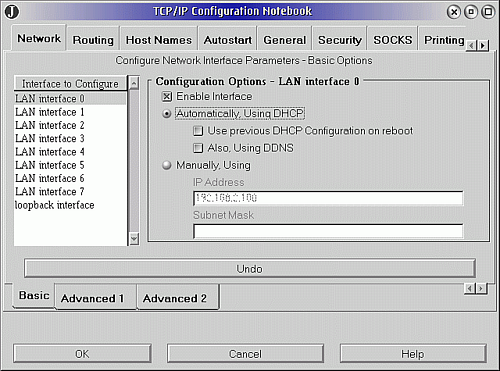The width and height of the screenshot is (500, 371).
Task: Toggle the Enable Interface checkbox
Action: point(167,97)
